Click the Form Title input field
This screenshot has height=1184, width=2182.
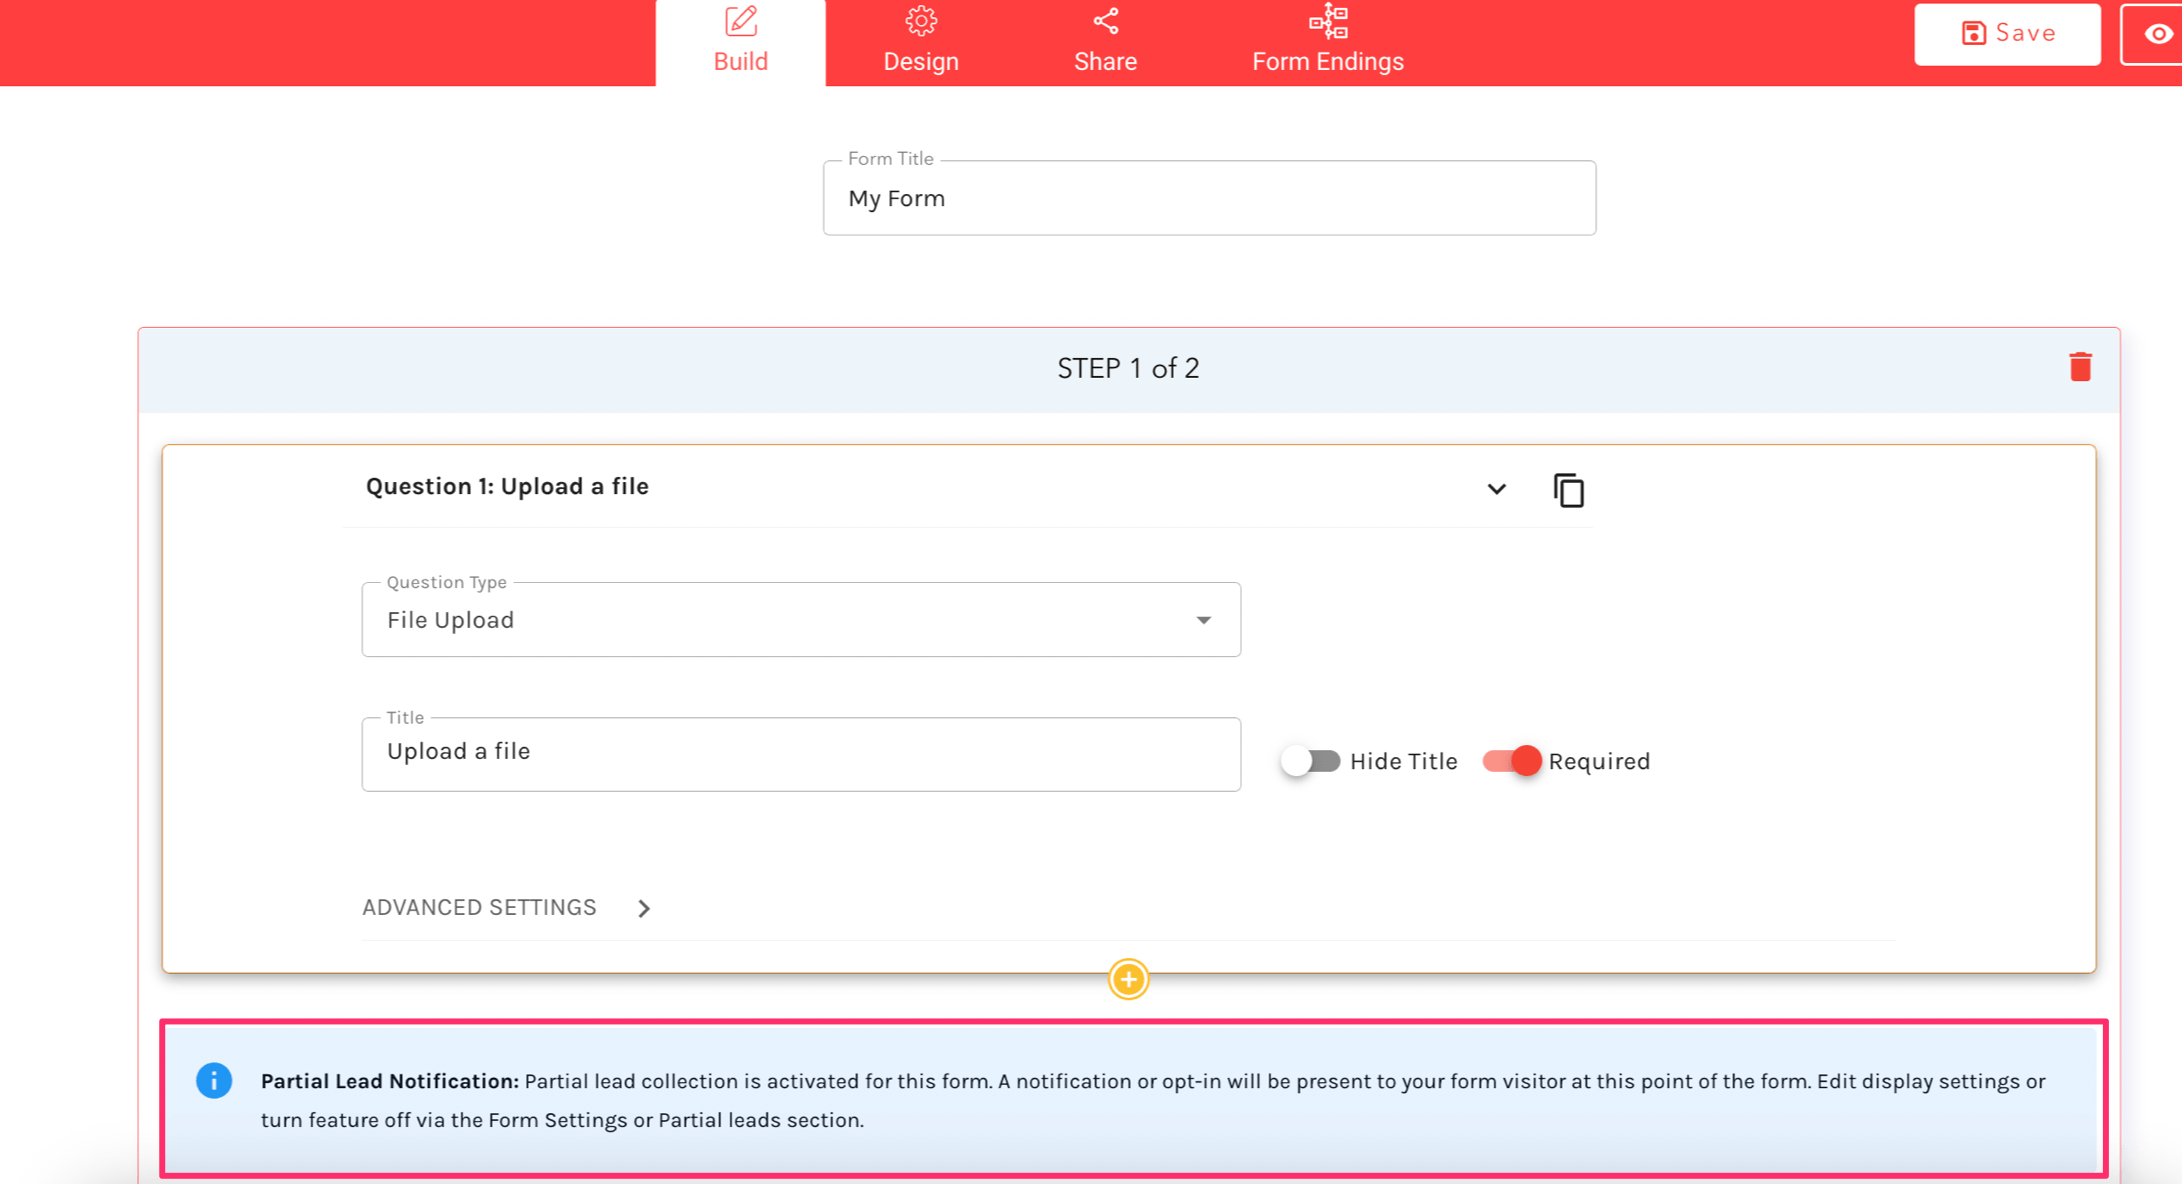tap(1208, 198)
